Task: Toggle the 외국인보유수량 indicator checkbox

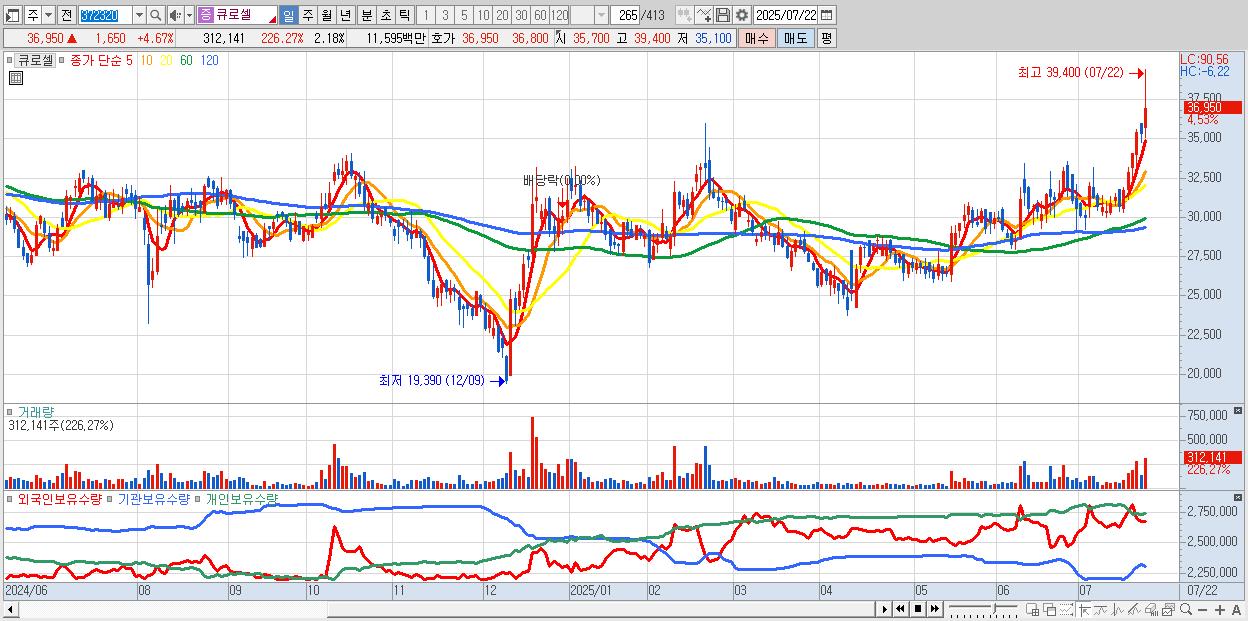Action: (x=9, y=498)
